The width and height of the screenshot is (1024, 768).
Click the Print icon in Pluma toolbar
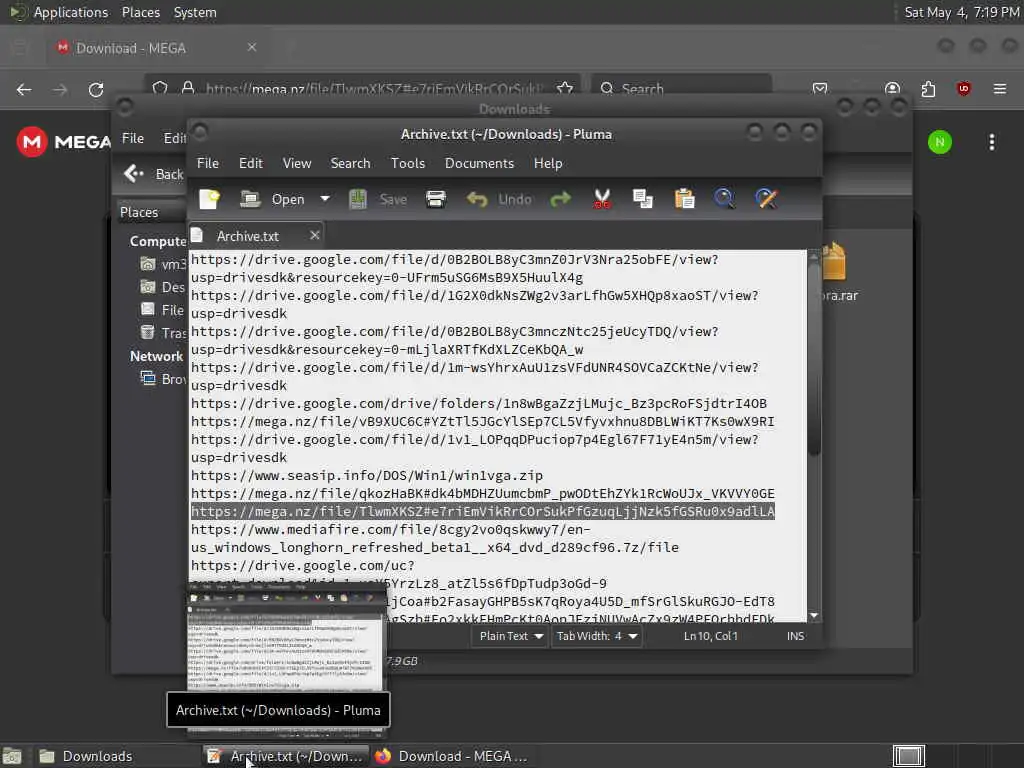[x=436, y=199]
